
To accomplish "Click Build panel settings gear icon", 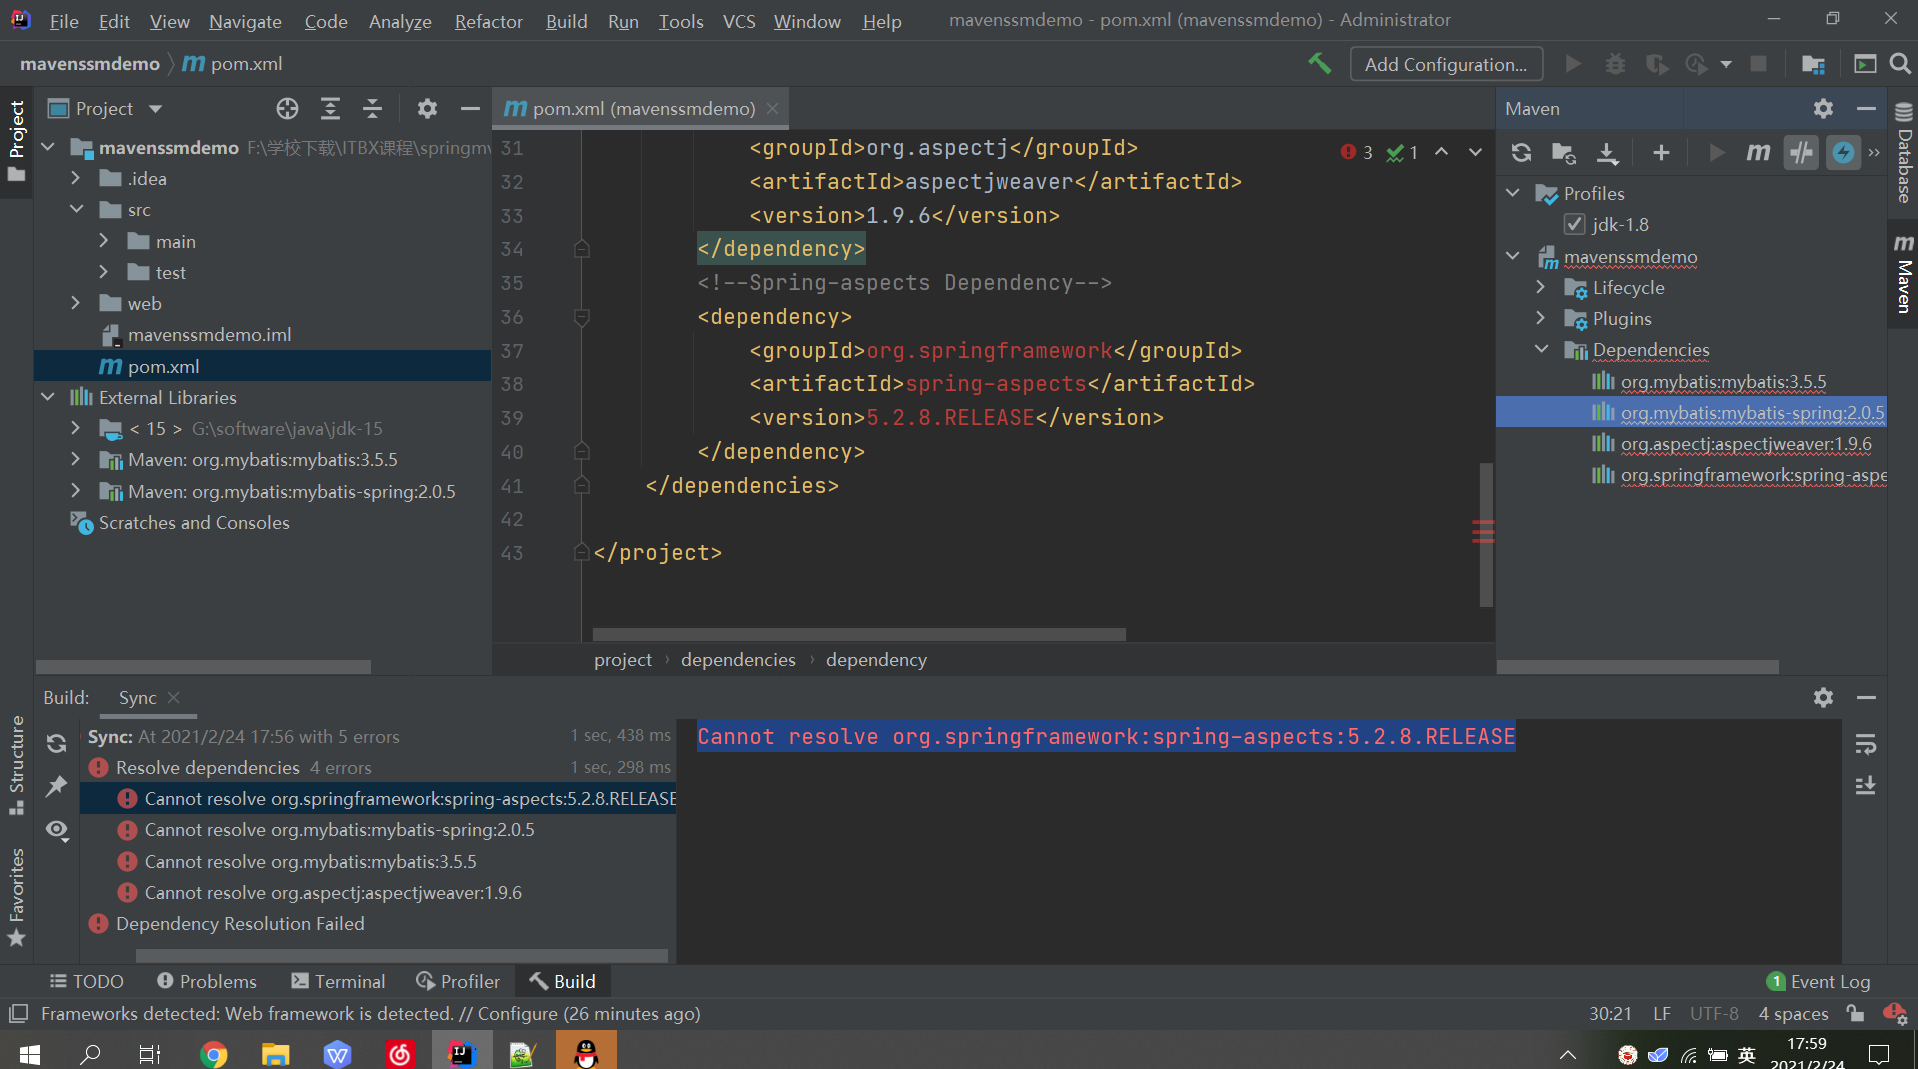I will pos(1823,697).
